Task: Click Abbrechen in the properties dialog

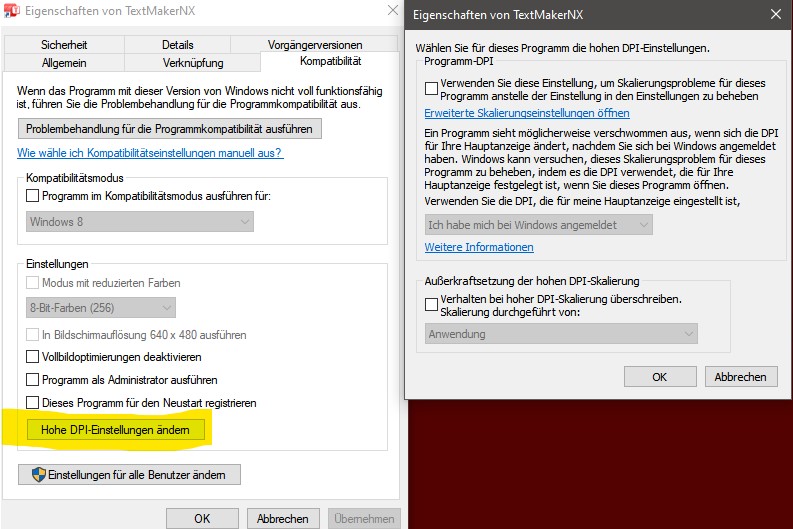Action: pos(283,518)
